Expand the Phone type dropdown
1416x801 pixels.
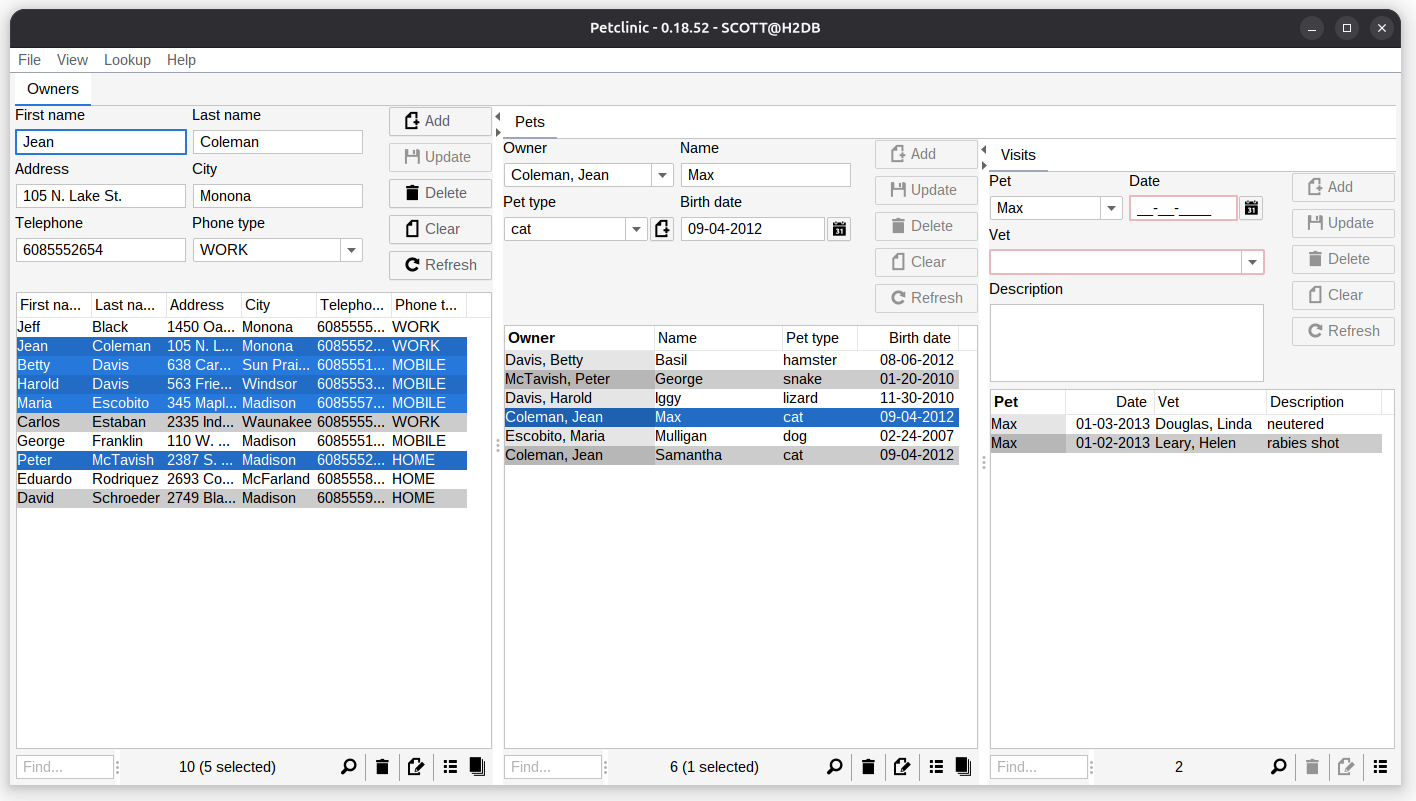[x=351, y=250]
